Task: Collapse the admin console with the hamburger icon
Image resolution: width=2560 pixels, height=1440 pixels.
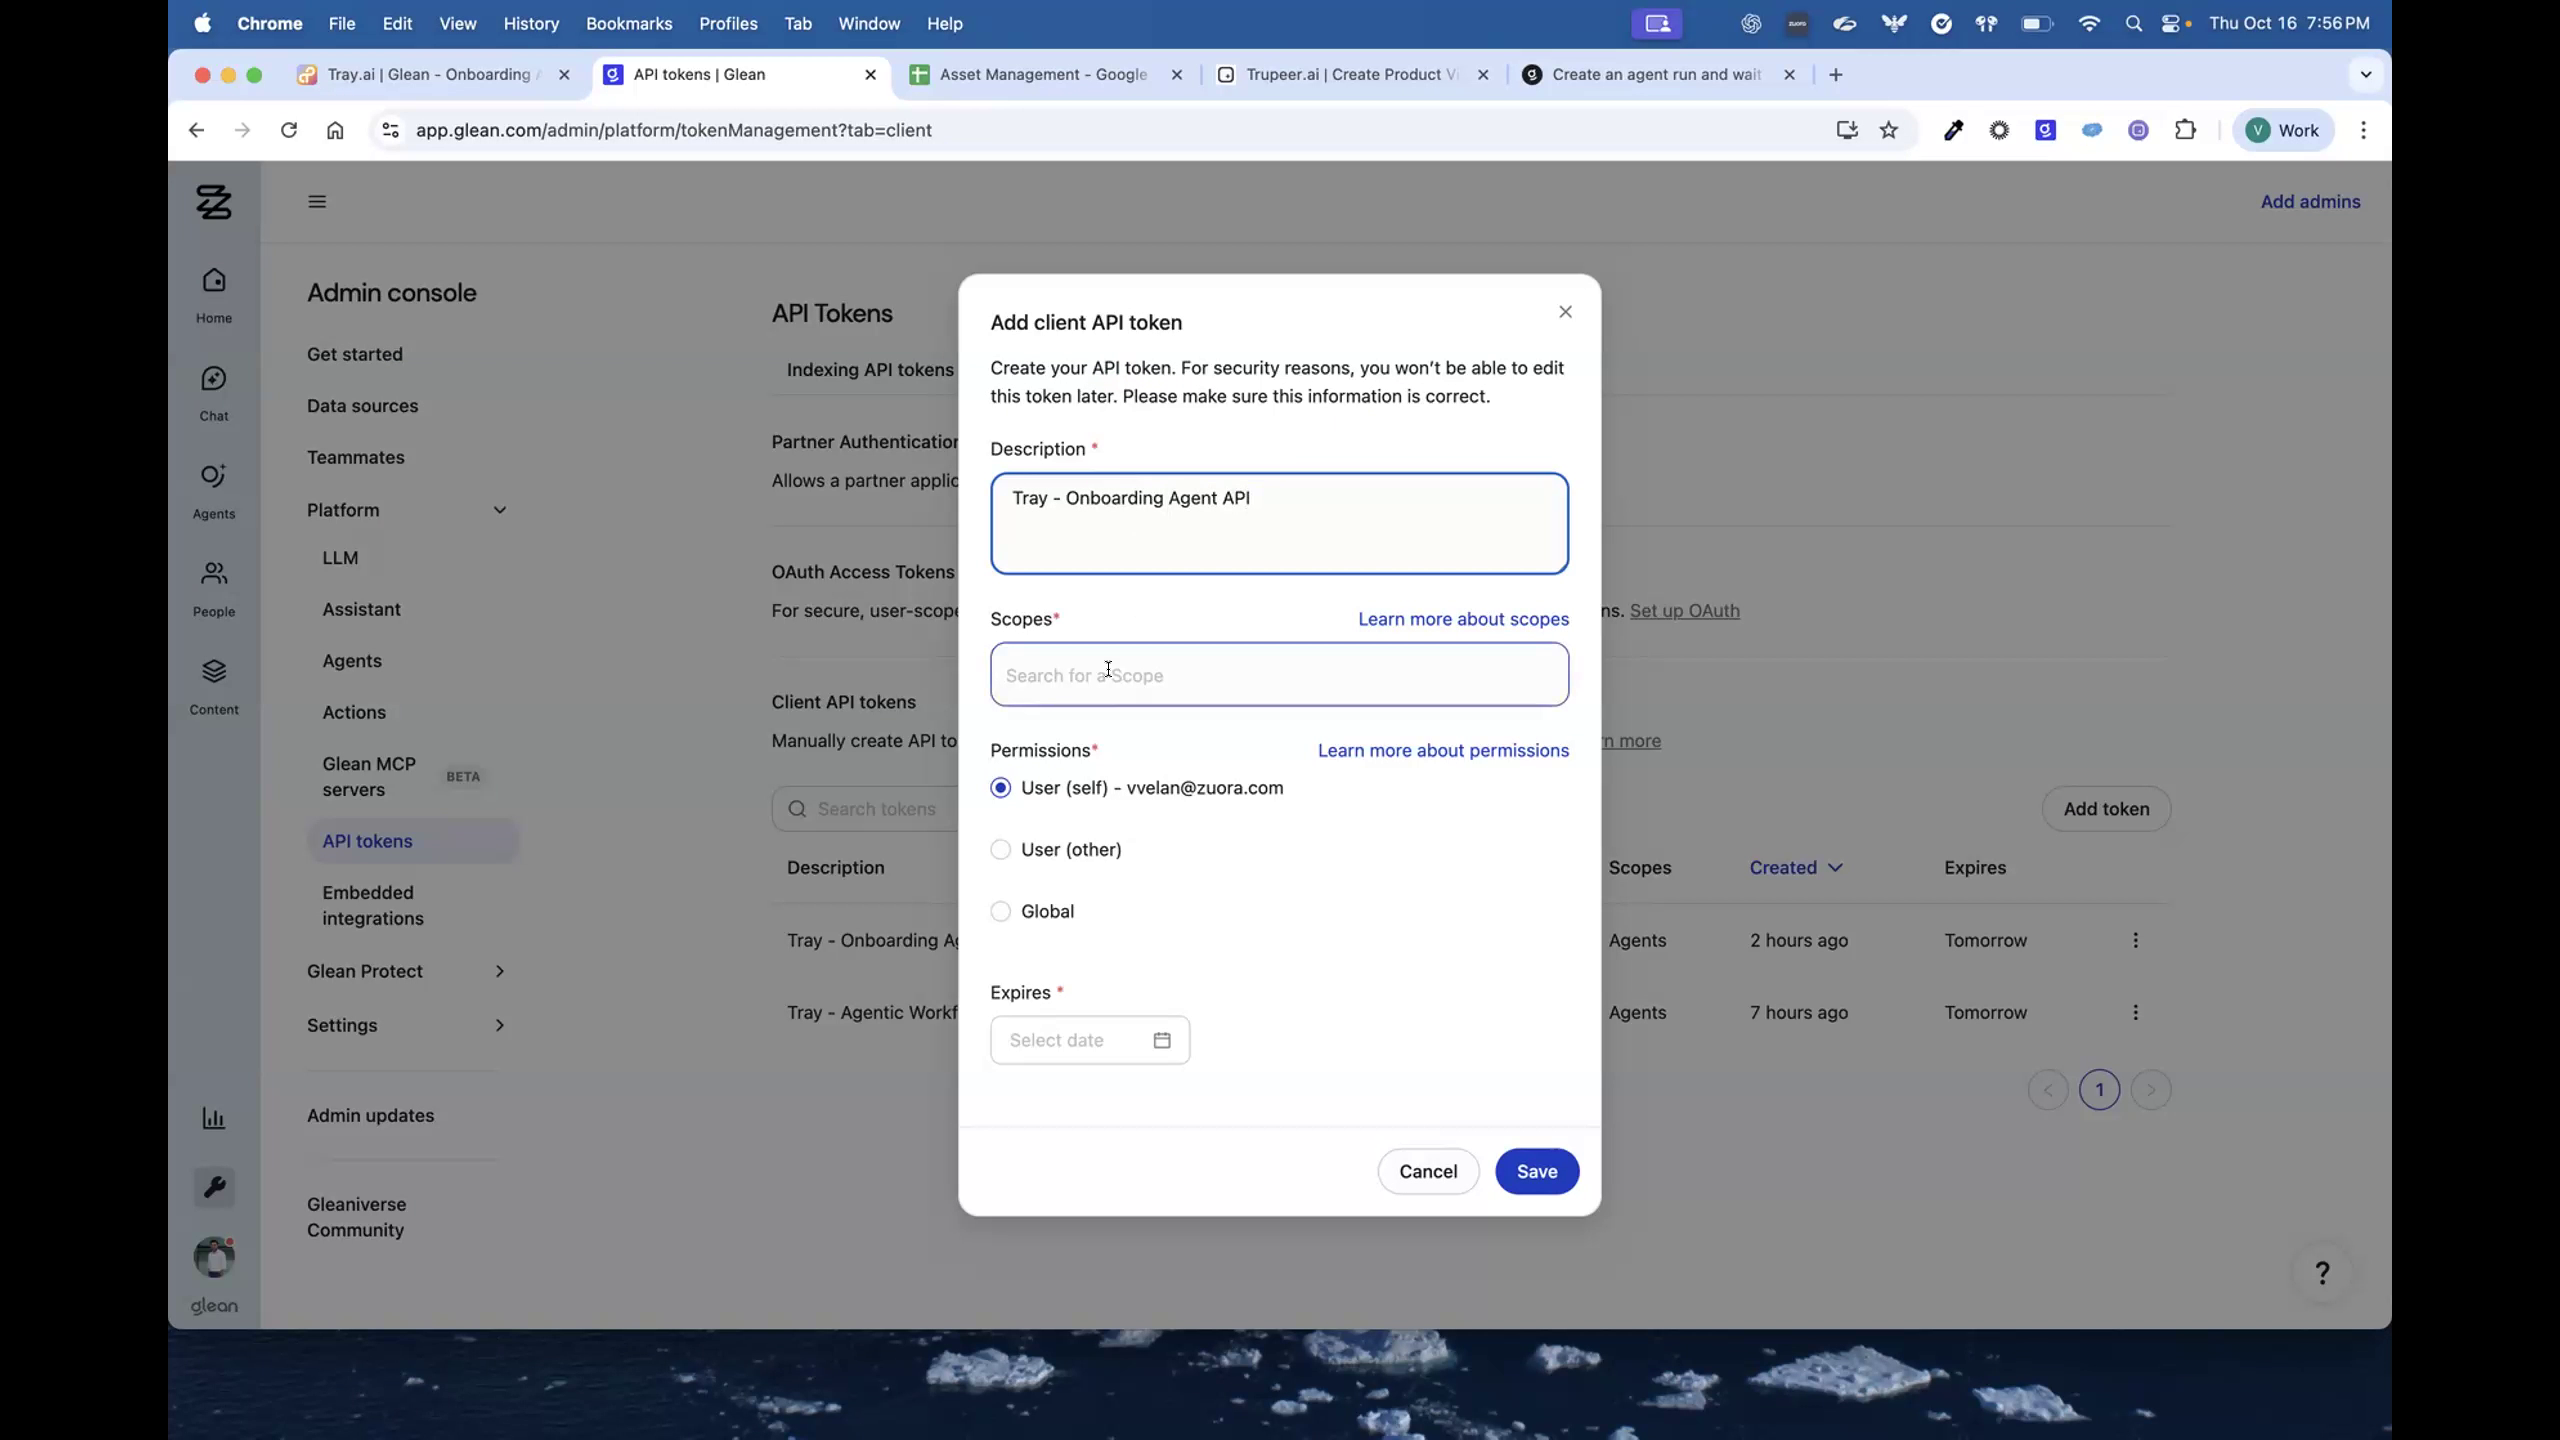Action: tap(316, 201)
